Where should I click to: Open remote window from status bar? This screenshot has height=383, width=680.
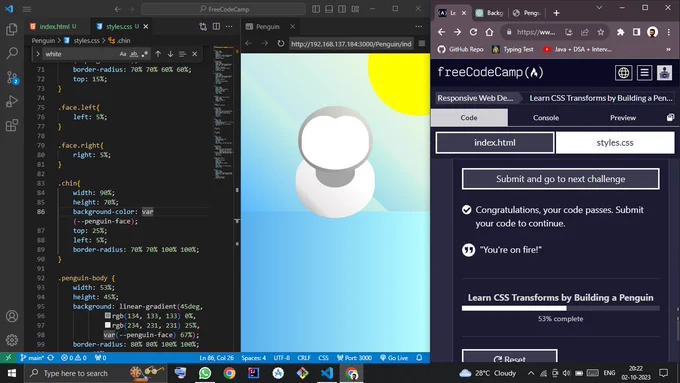tap(8, 358)
